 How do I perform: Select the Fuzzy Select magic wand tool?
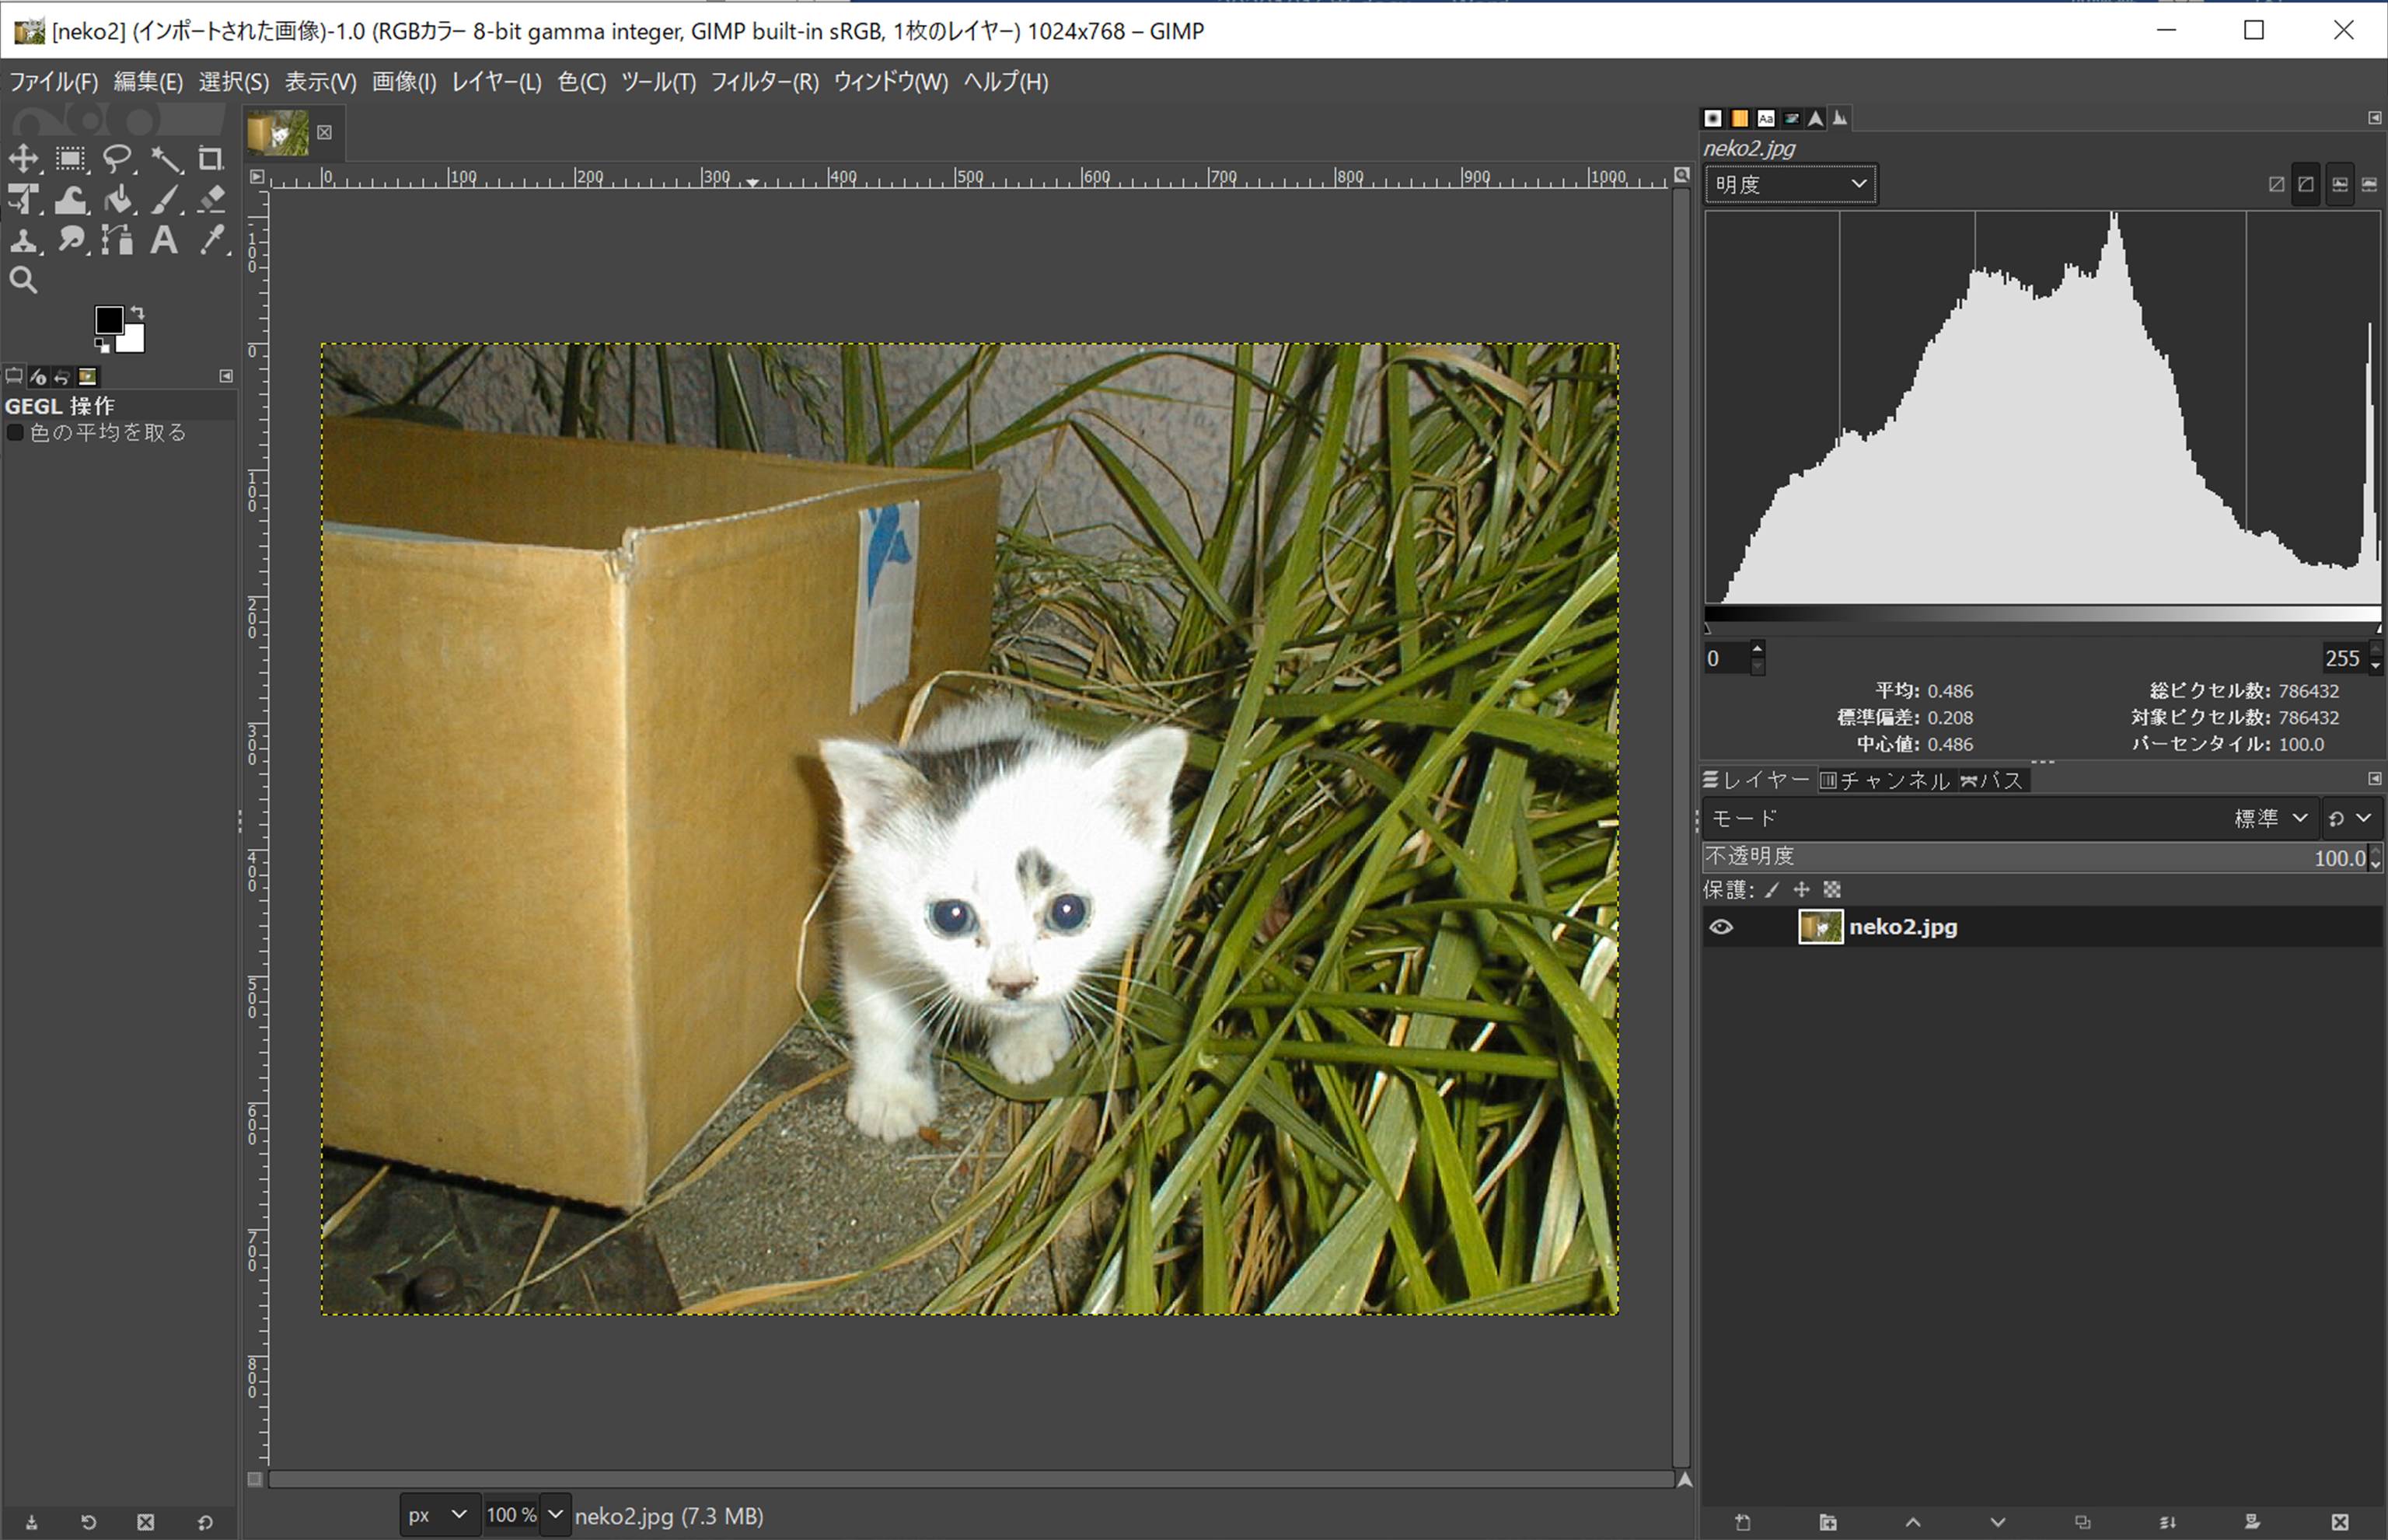click(166, 159)
